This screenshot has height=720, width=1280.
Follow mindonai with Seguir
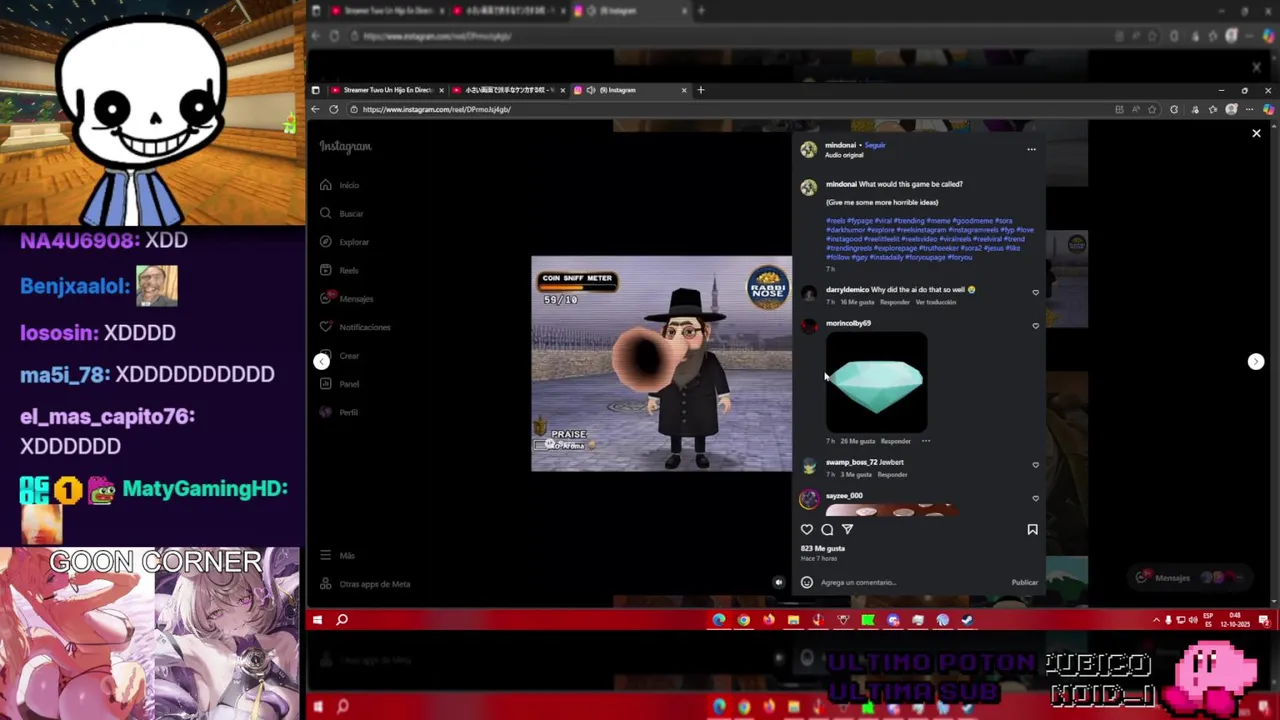coord(875,145)
